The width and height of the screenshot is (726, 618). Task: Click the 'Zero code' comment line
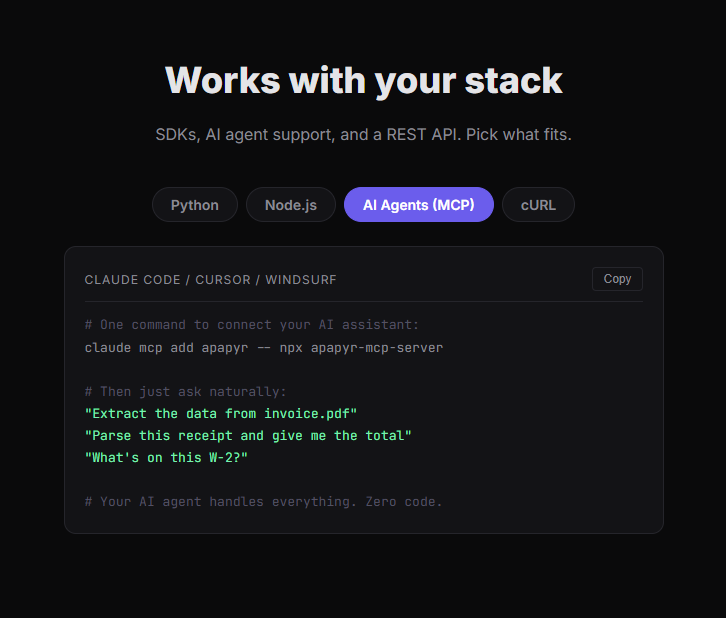pos(263,502)
